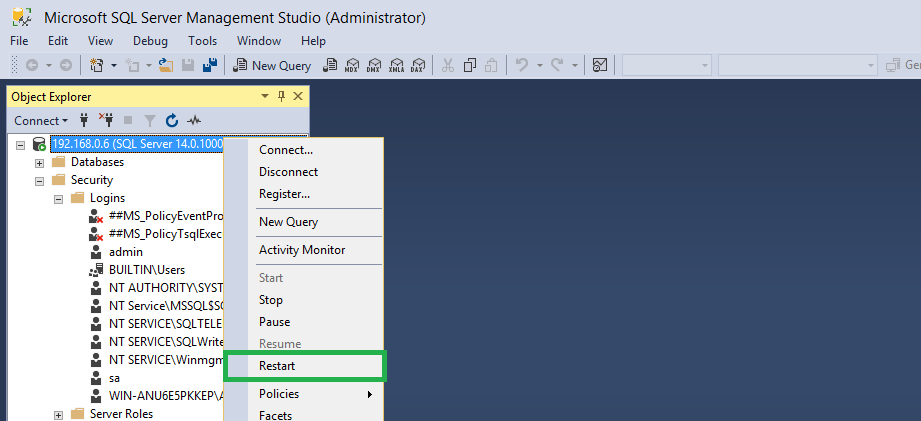The height and width of the screenshot is (421, 921).
Task: Open the Tools menu
Action: pyautogui.click(x=203, y=41)
